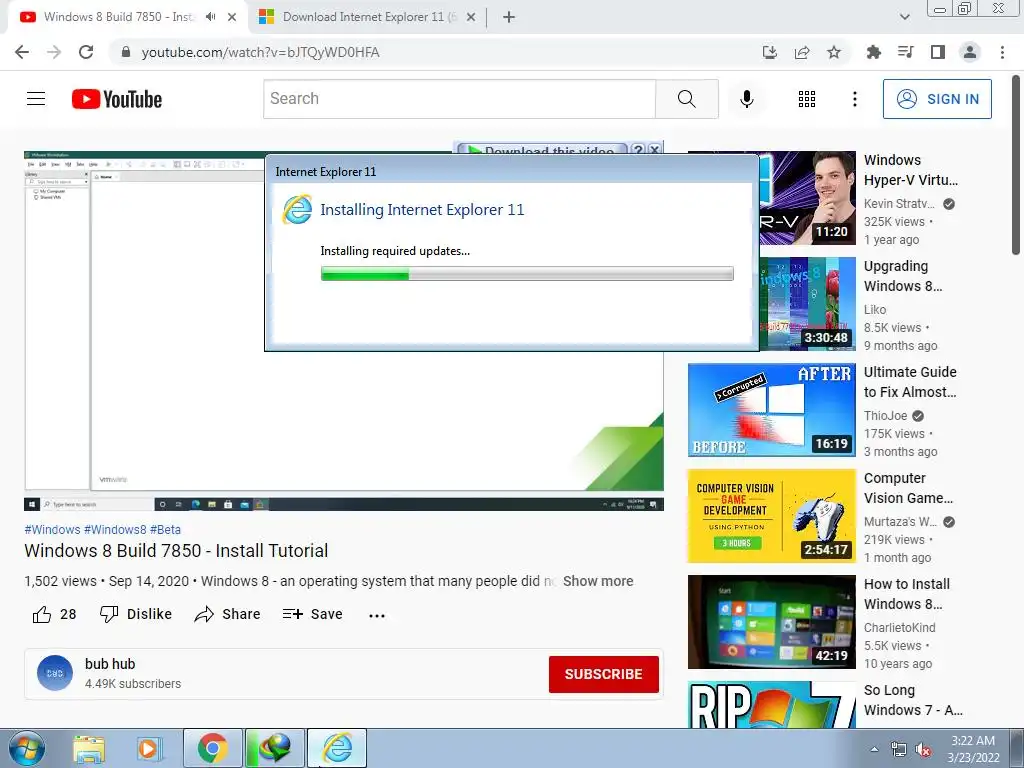Open a new browser tab
This screenshot has width=1024, height=768.
[509, 17]
